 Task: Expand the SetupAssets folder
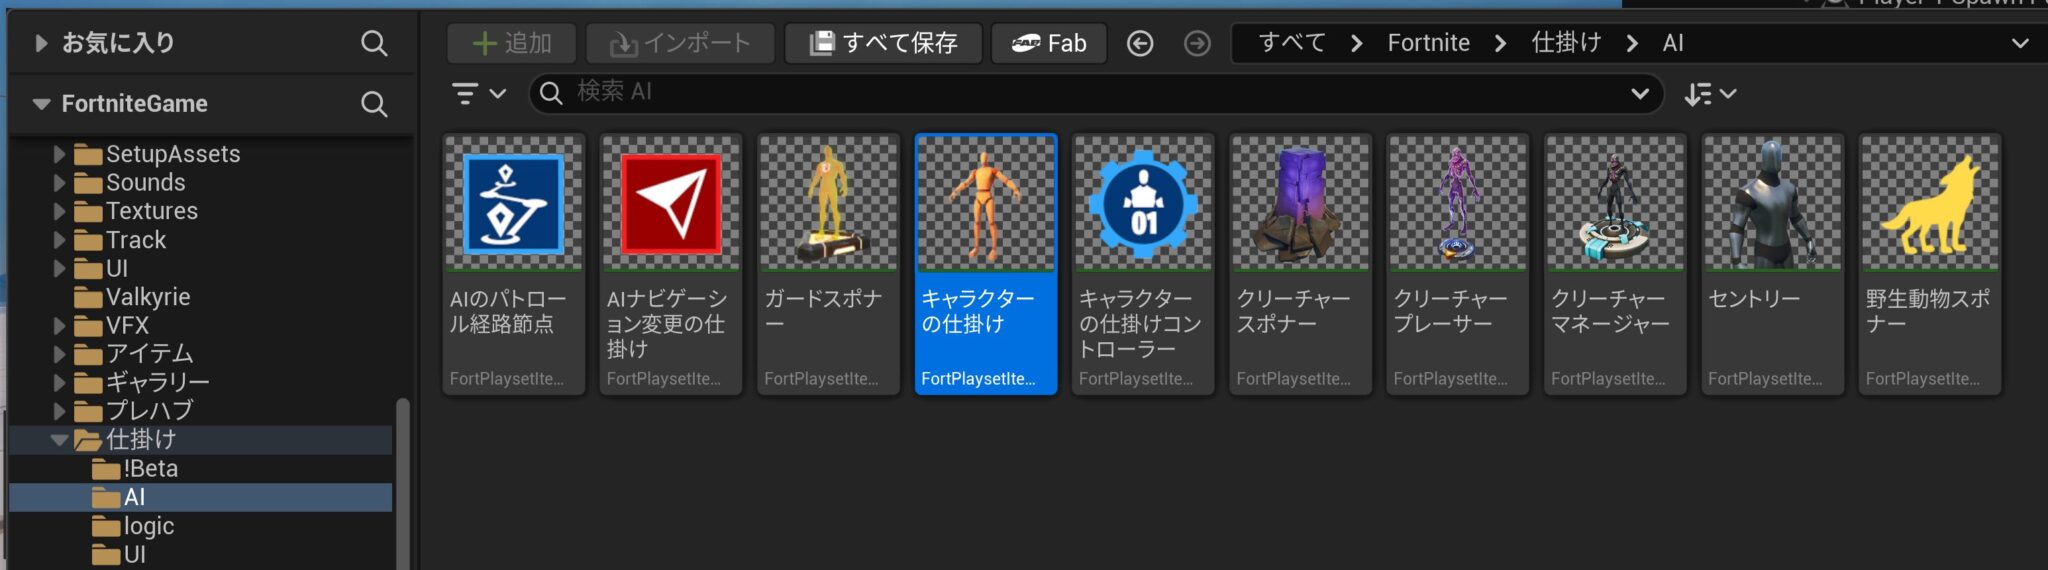tap(59, 154)
